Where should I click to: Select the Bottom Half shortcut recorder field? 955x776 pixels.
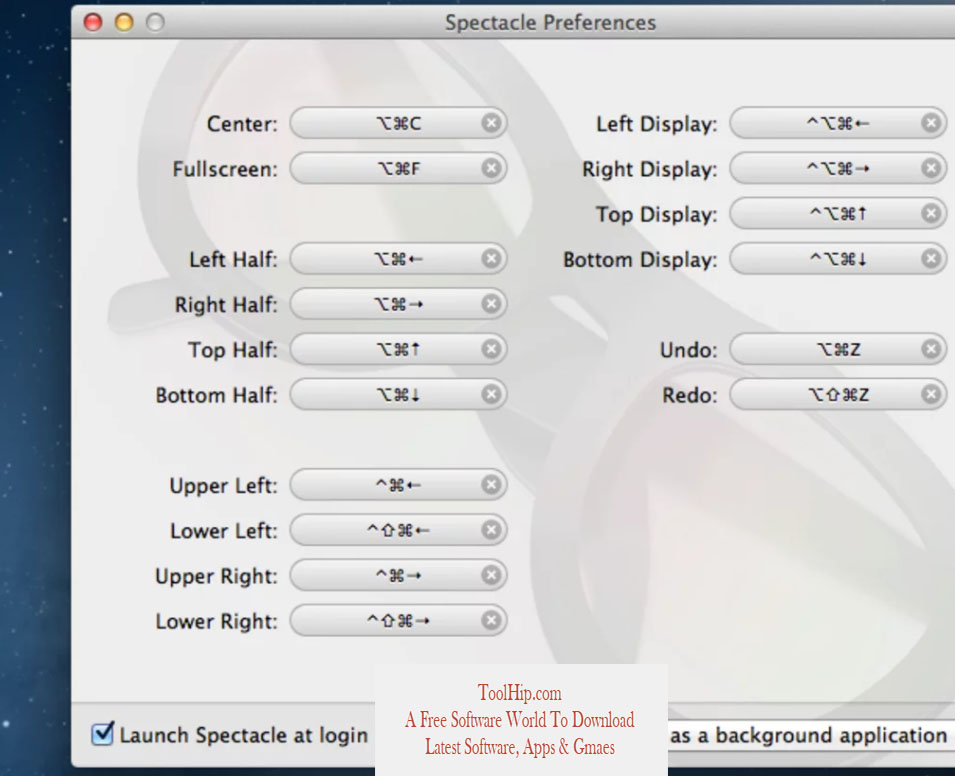(398, 395)
